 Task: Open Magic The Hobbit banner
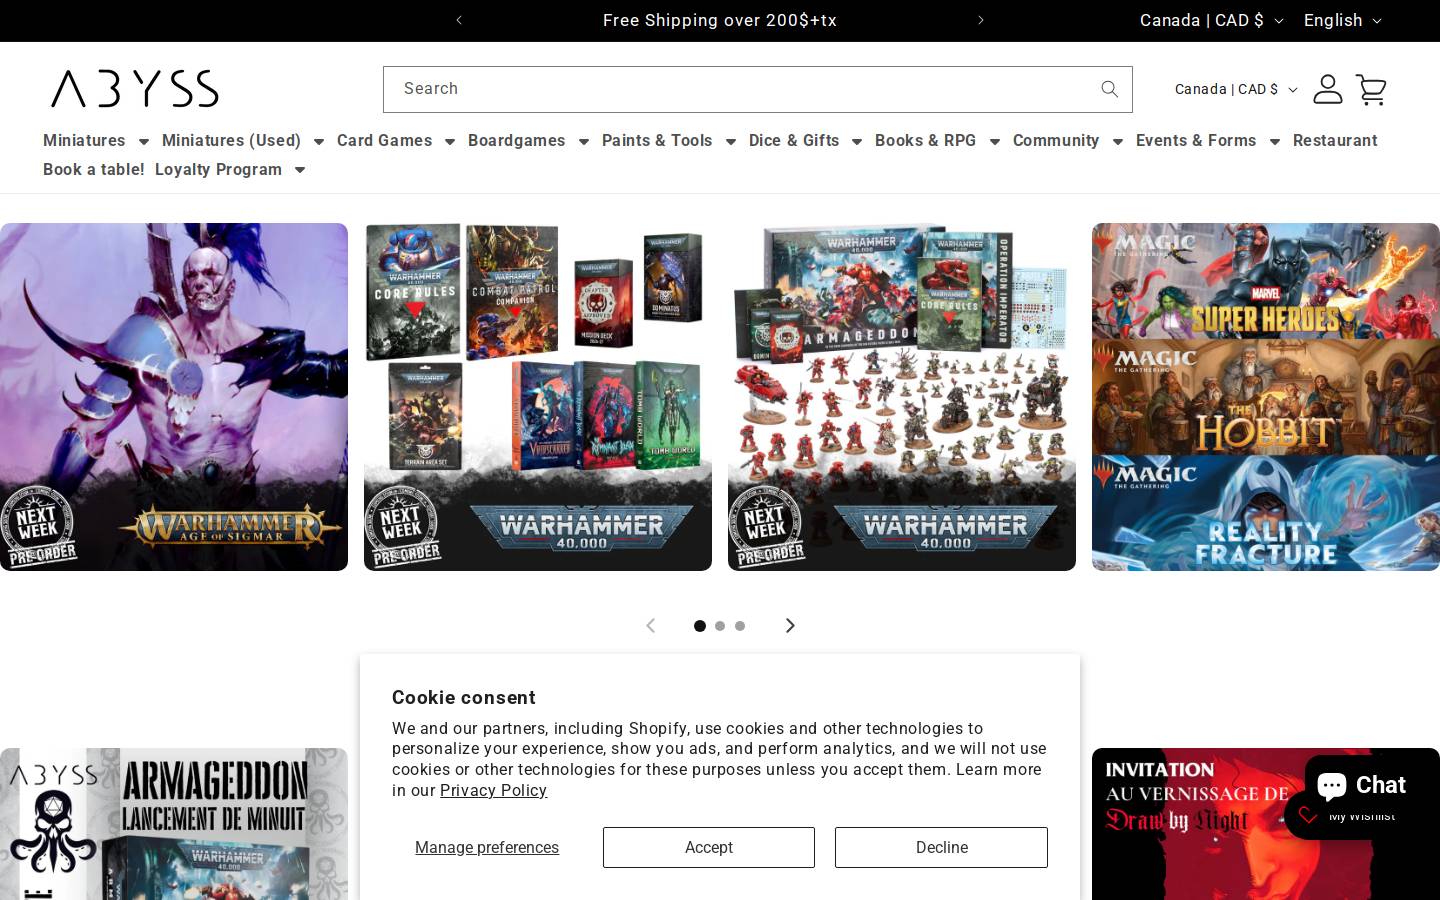pyautogui.click(x=1266, y=397)
